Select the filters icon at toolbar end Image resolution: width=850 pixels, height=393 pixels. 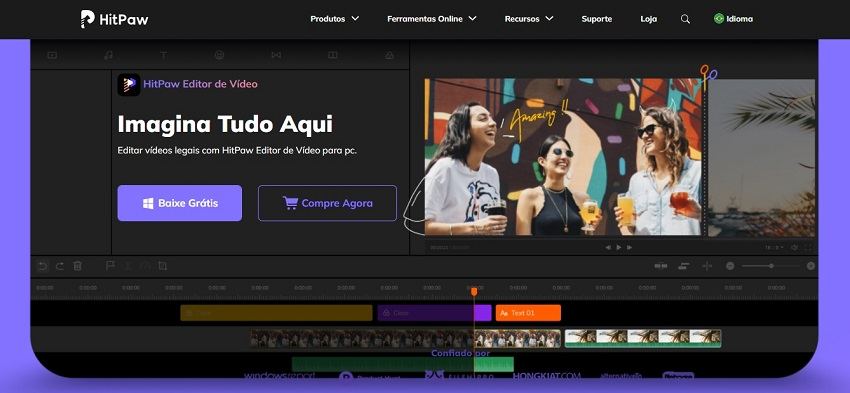[x=389, y=55]
